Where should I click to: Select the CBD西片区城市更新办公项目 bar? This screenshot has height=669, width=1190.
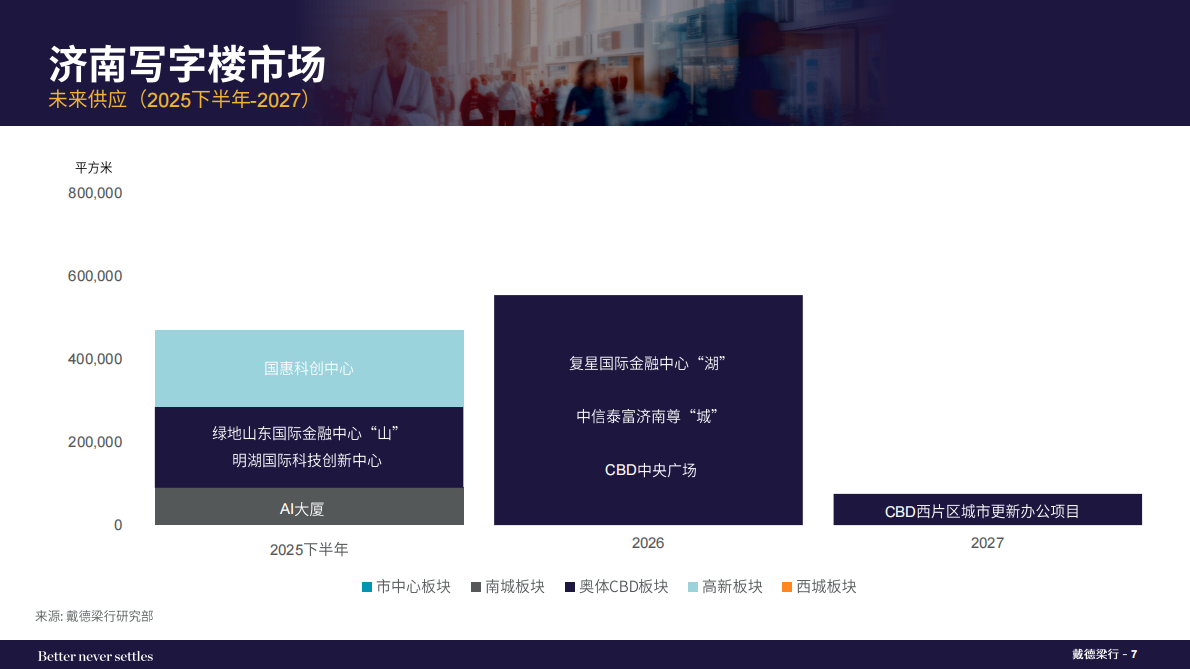987,510
